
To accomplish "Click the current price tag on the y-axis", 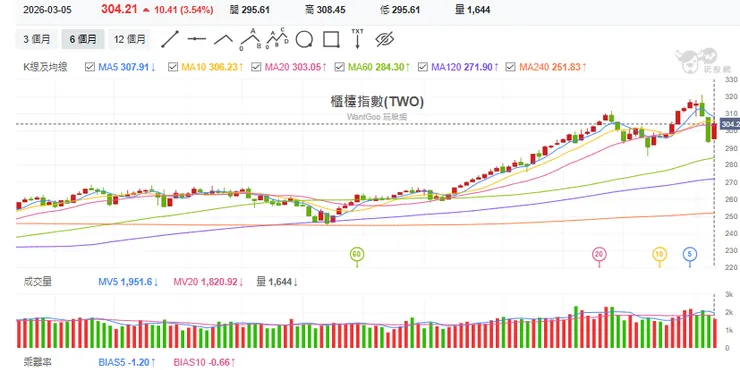I will (730, 124).
